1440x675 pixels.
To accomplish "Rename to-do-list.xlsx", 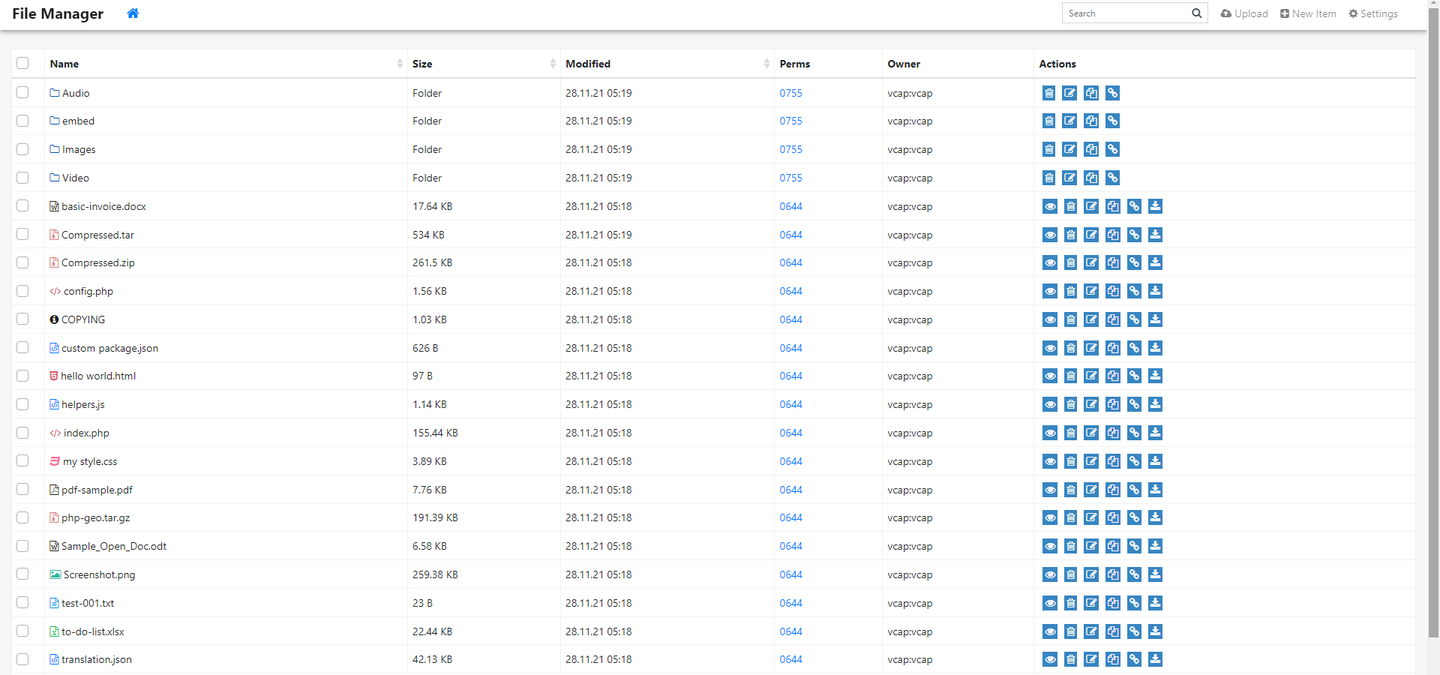I will 1091,632.
